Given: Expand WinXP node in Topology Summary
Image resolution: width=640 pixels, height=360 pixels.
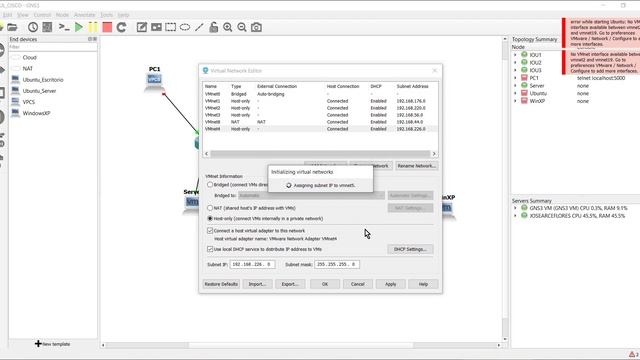Looking at the screenshot, I should (x=515, y=101).
